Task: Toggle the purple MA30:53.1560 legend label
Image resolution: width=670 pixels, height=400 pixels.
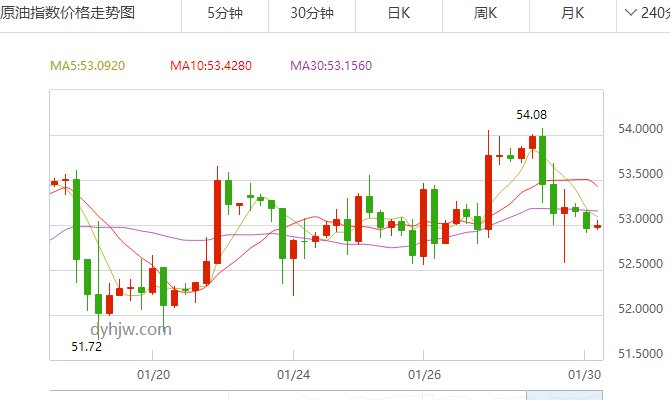Action: (x=330, y=66)
